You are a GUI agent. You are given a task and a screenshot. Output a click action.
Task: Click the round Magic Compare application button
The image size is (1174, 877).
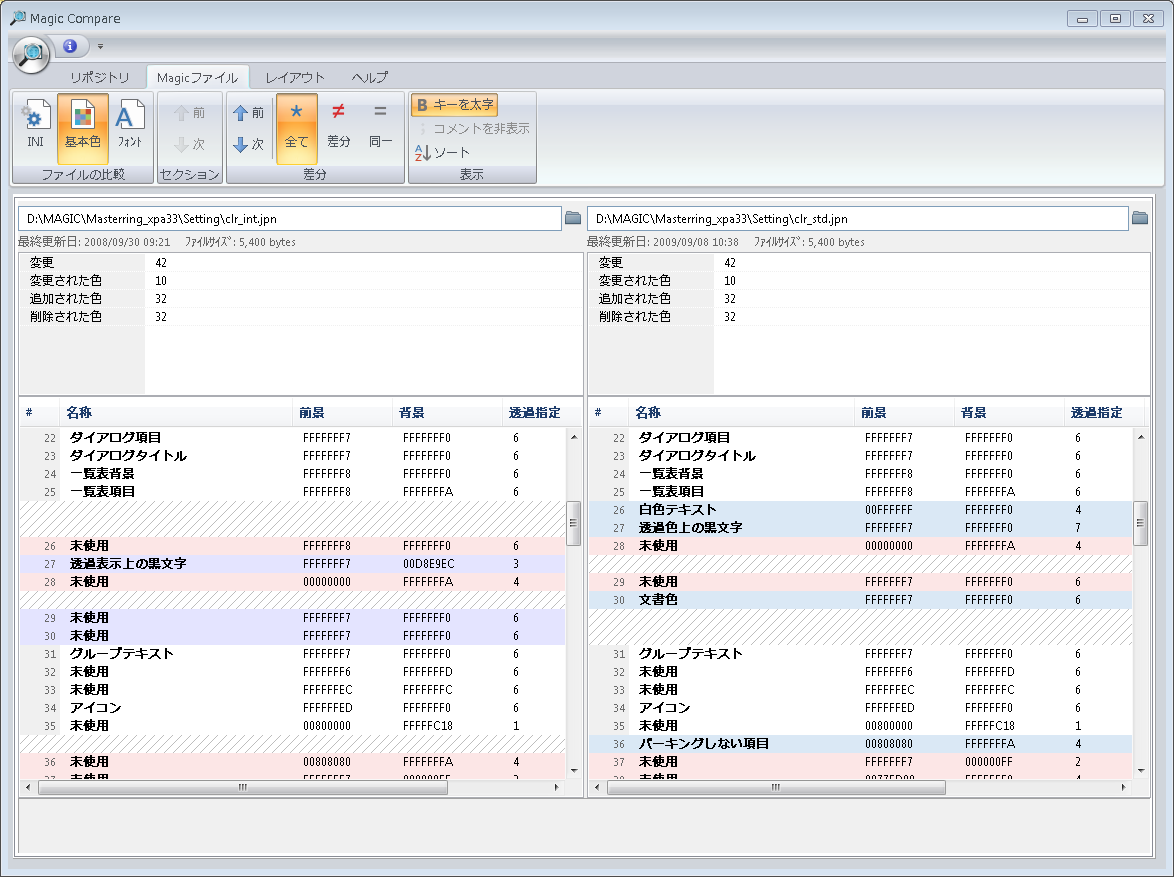point(31,53)
